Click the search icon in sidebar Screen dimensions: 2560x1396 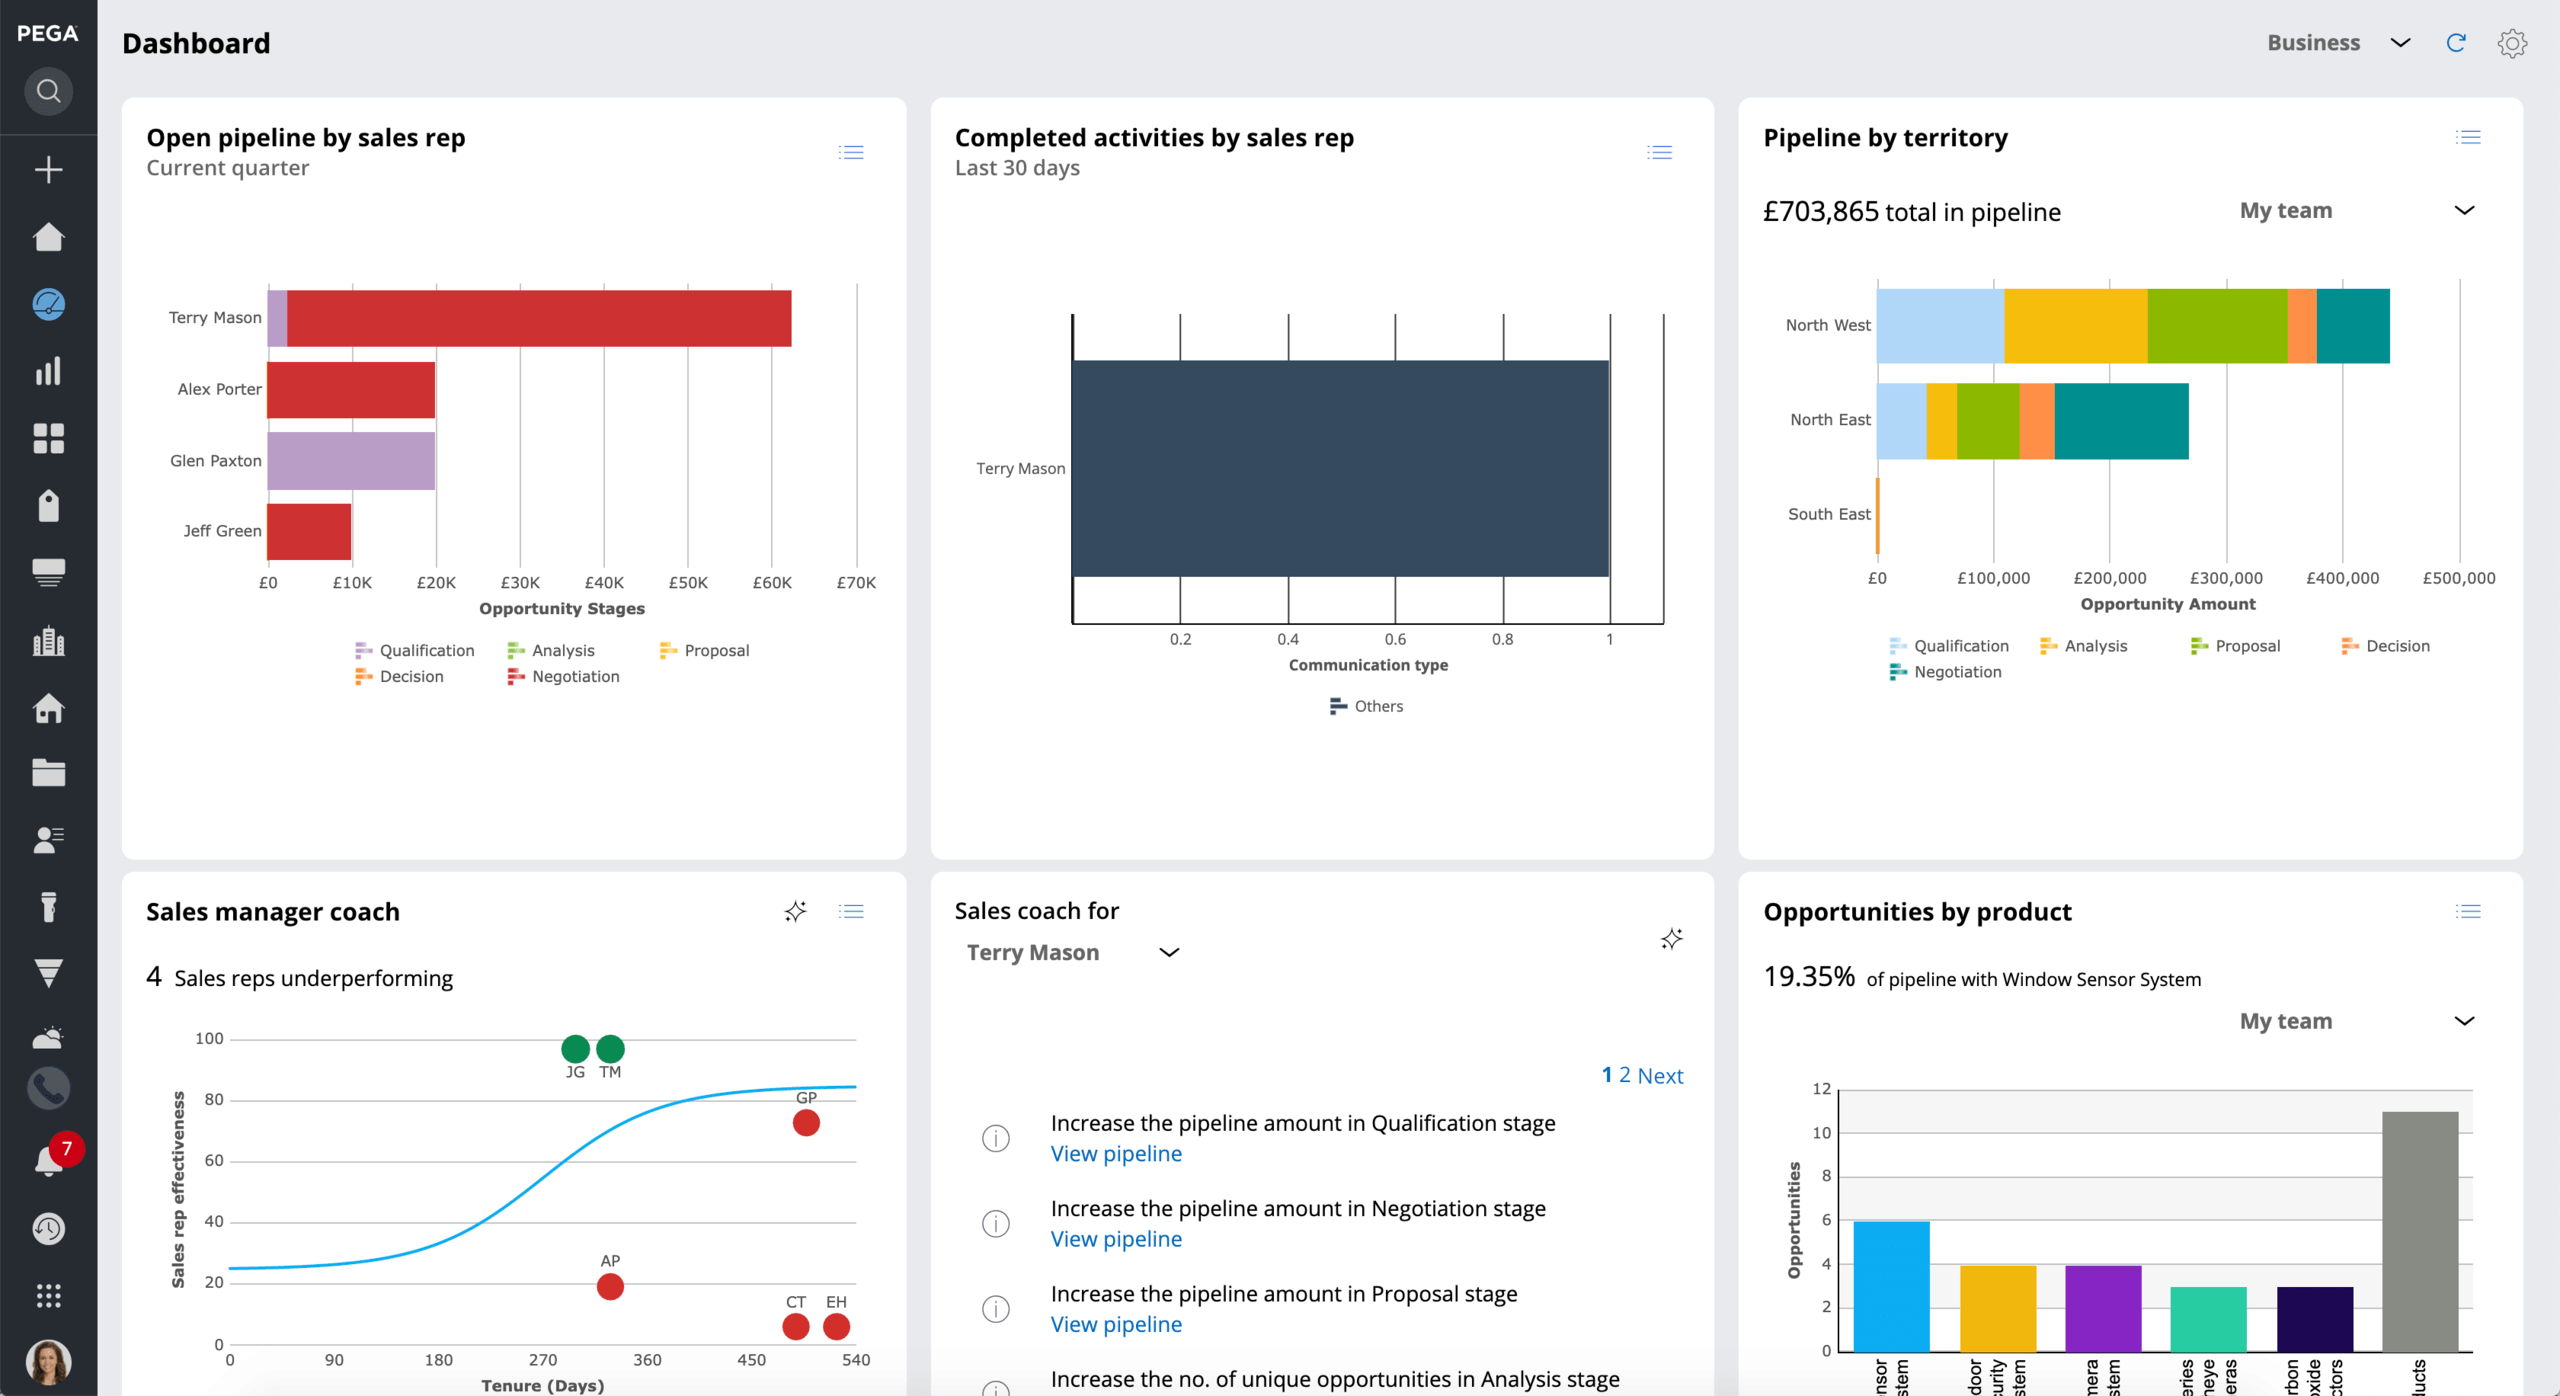point(48,91)
